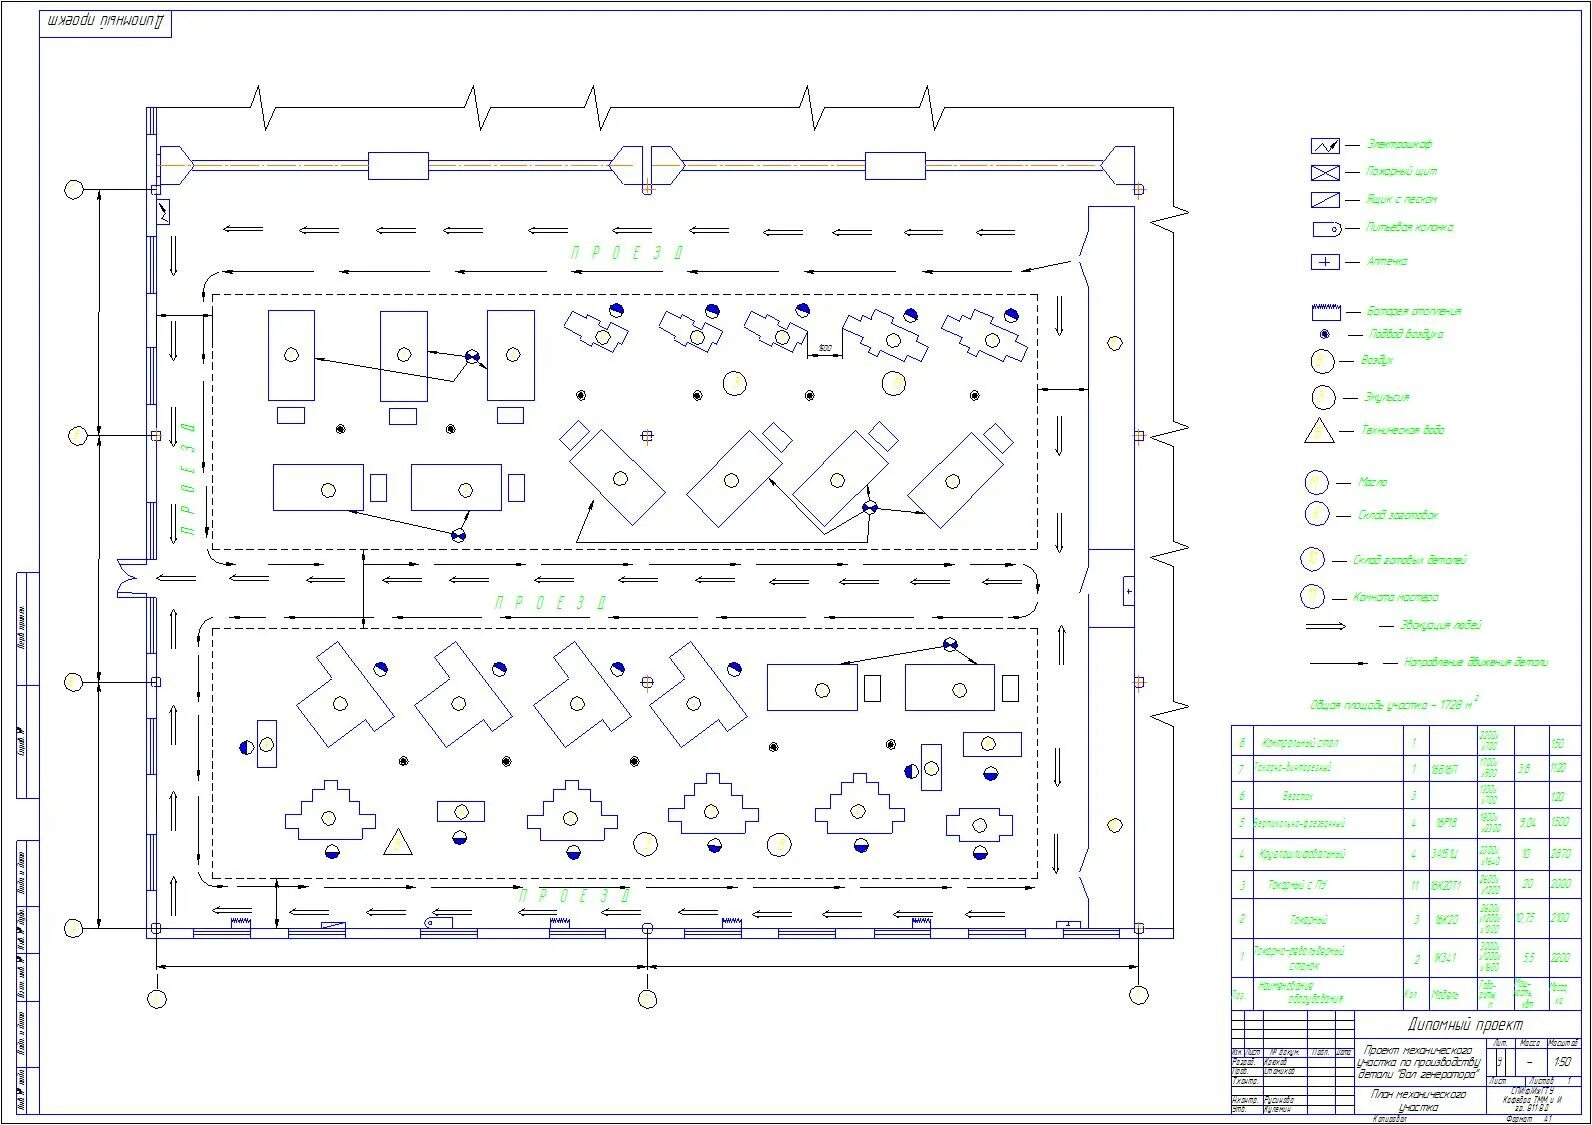1592x1125 pixels.
Task: Click the Воздух circle symbol in legend
Action: tap(1322, 362)
